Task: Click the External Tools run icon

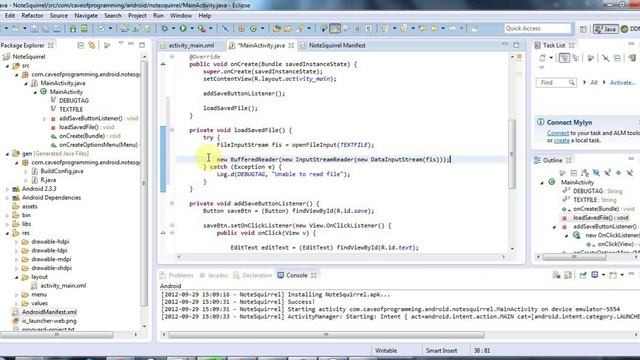Action: pos(202,28)
